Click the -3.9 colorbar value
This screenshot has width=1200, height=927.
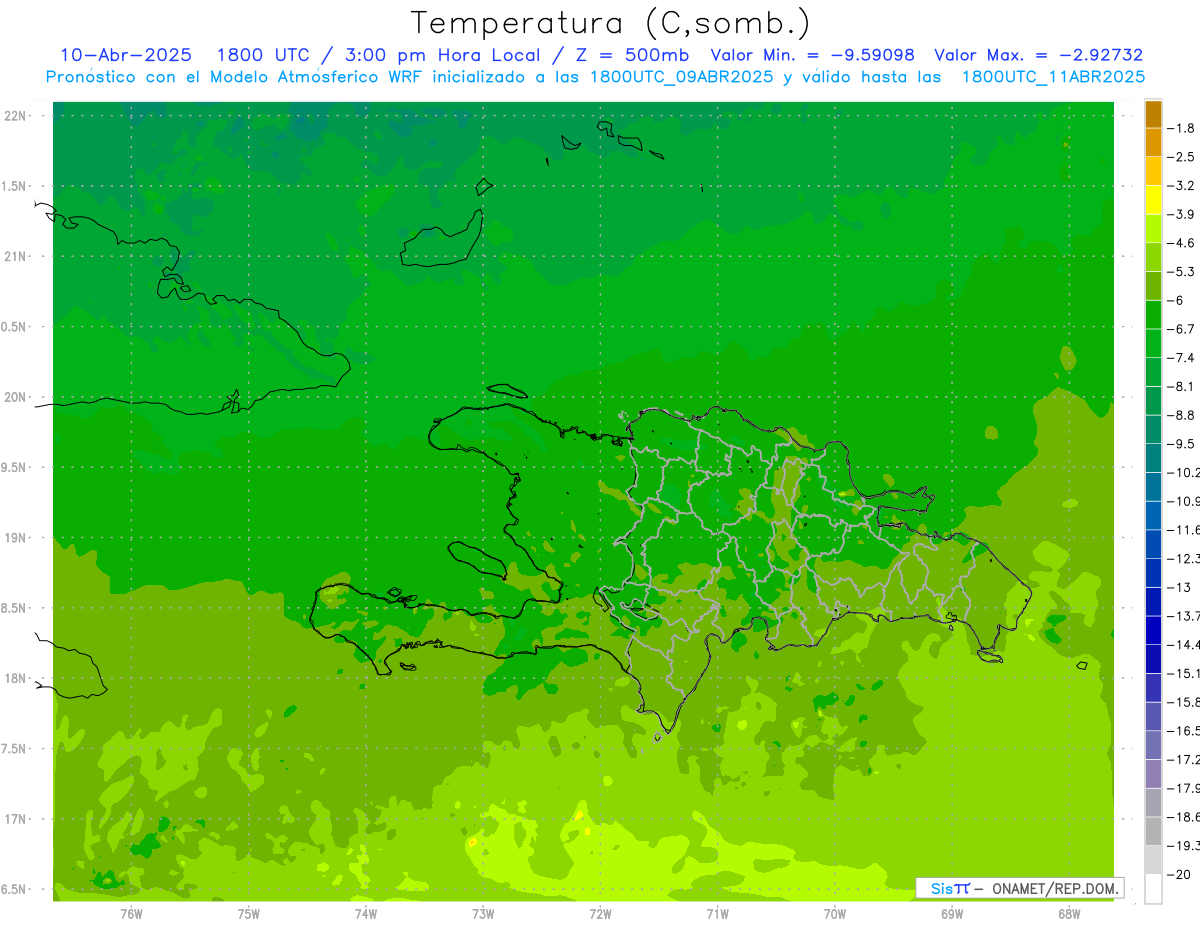1182,214
